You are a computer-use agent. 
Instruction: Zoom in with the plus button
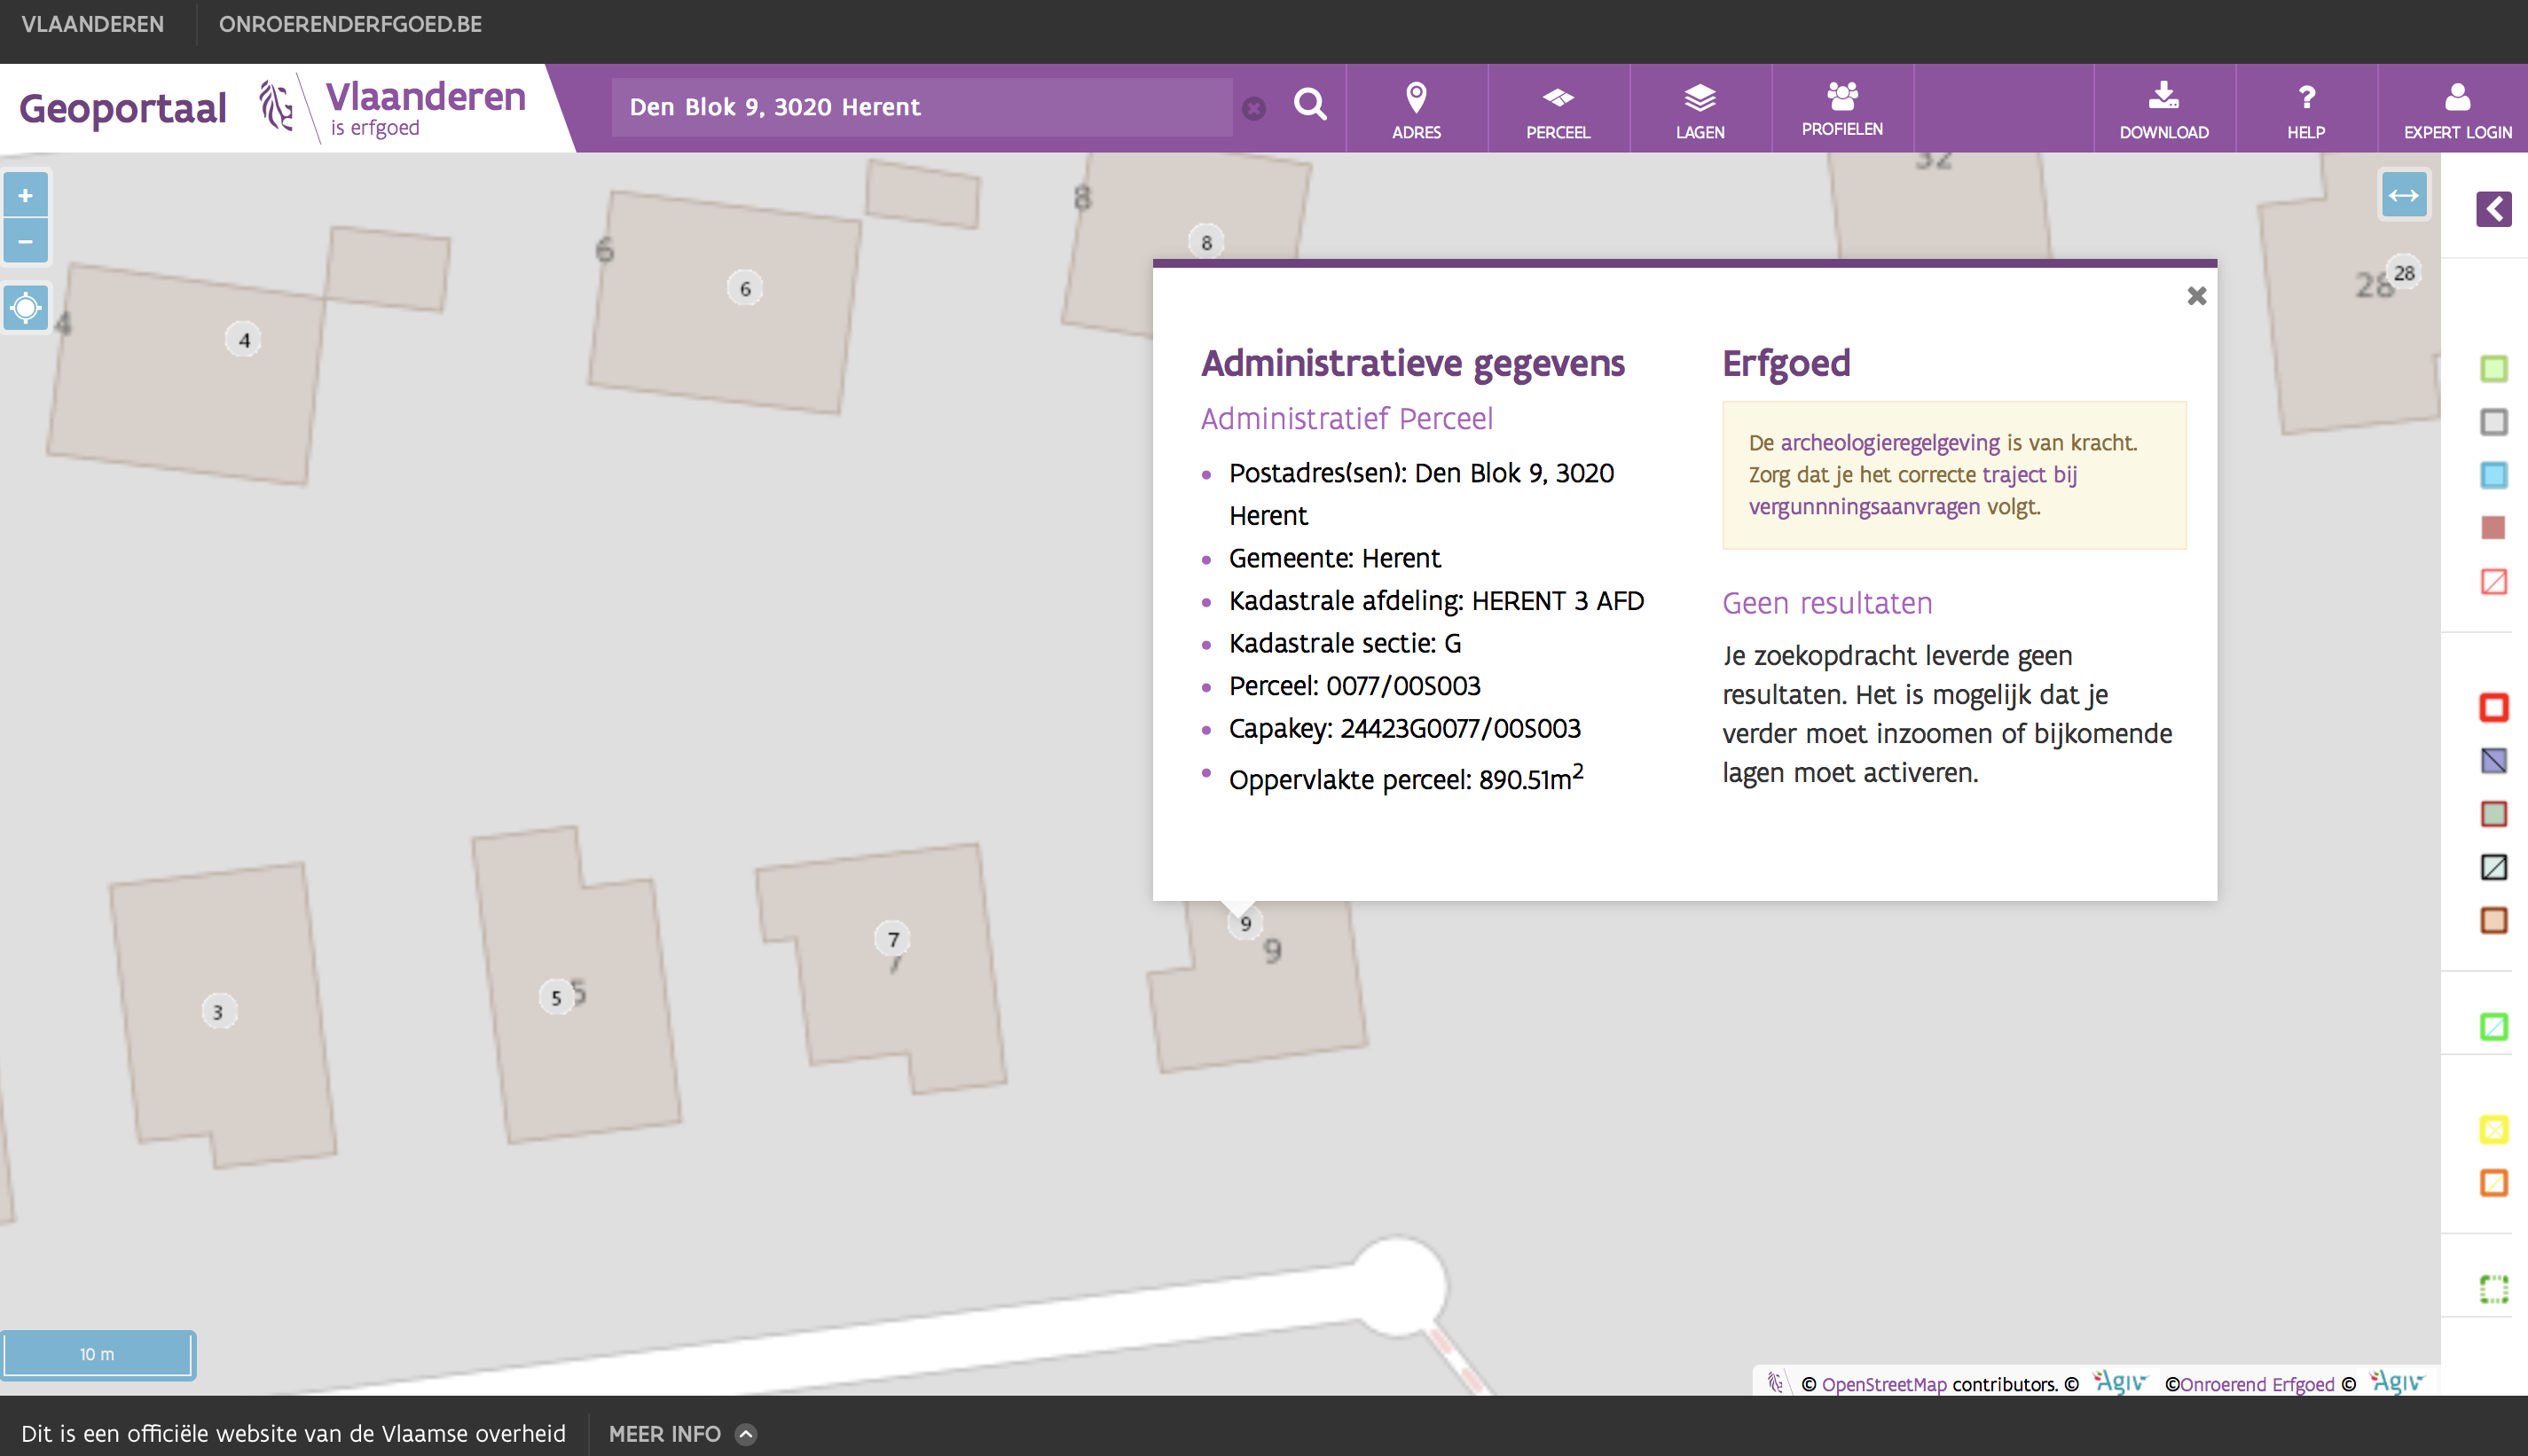pos(26,195)
